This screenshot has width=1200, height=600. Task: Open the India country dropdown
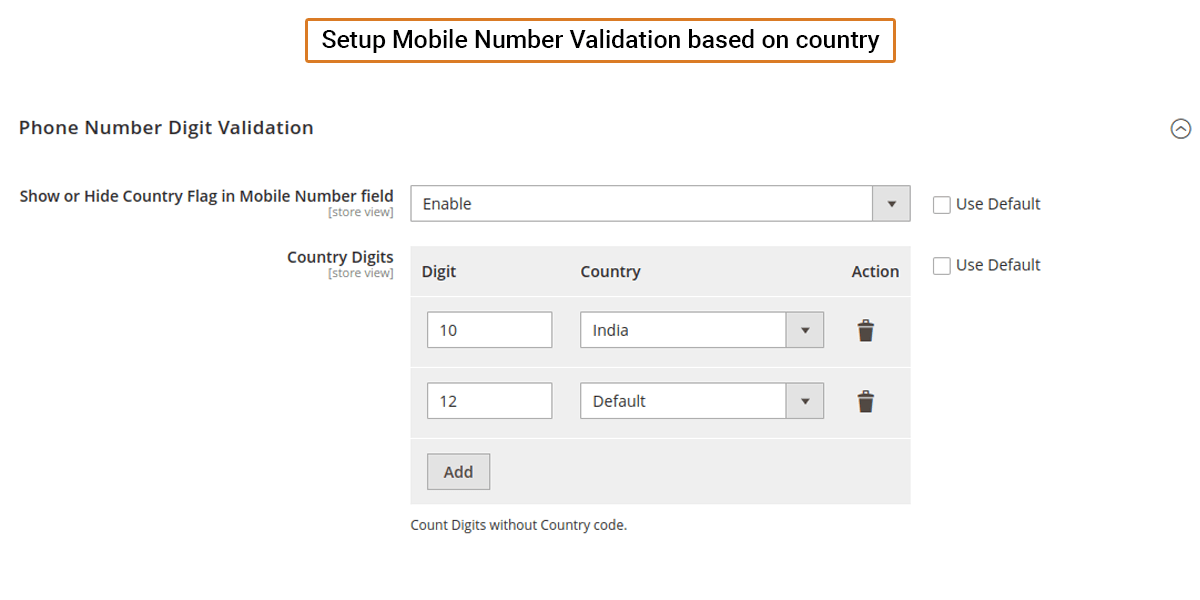click(701, 330)
